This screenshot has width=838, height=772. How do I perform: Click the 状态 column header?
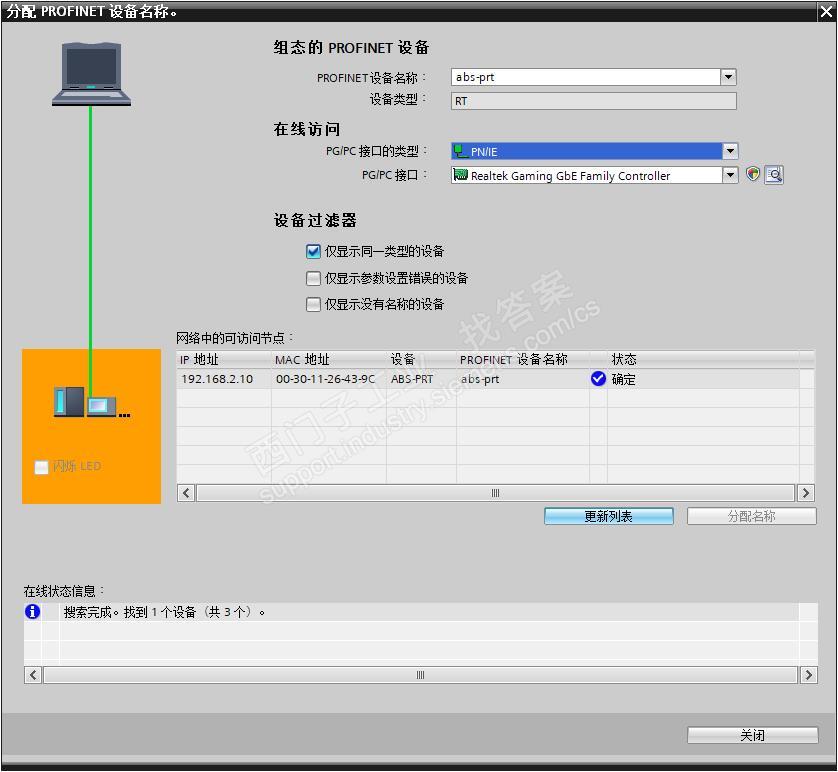[x=703, y=360]
